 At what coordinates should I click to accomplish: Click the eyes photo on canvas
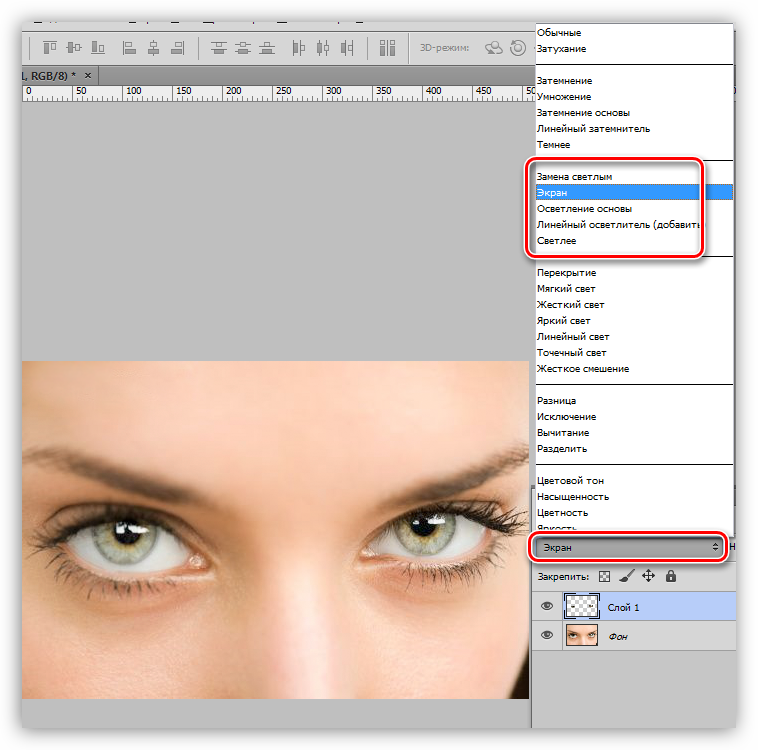click(x=276, y=529)
